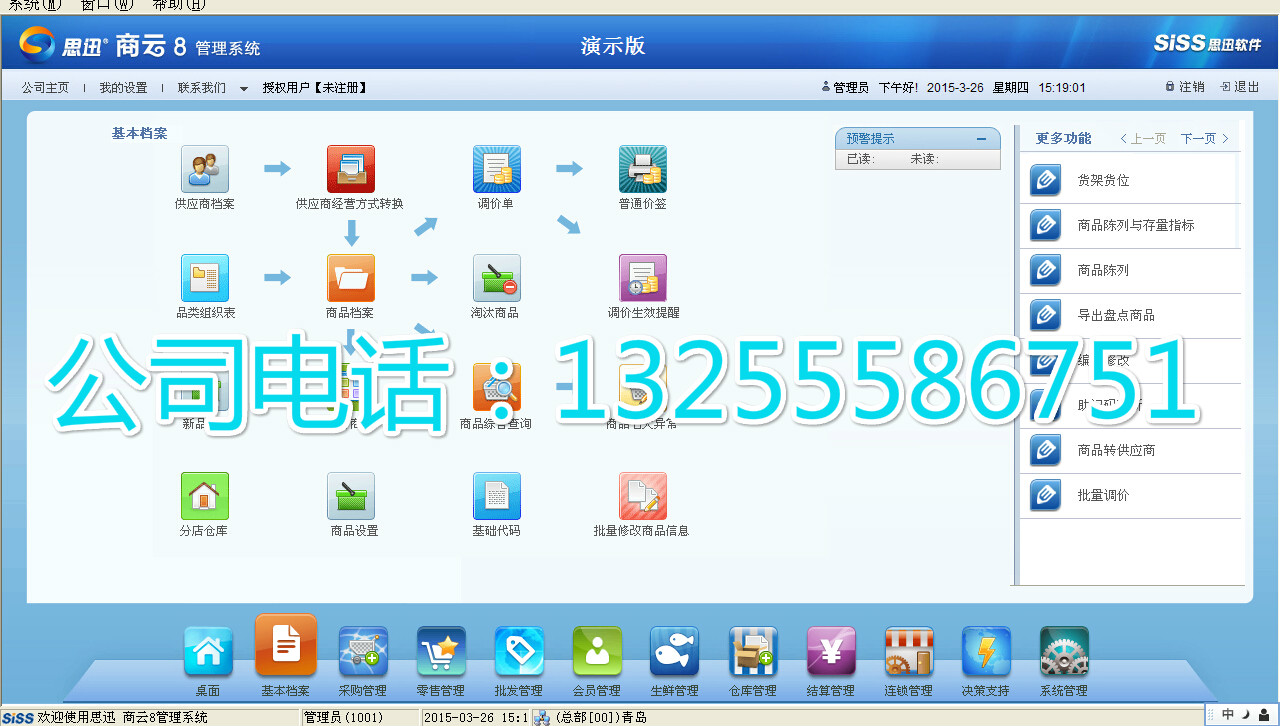Go to 桌面 desktop in bottom dock
Image resolution: width=1280 pixels, height=726 pixels.
pyautogui.click(x=208, y=652)
